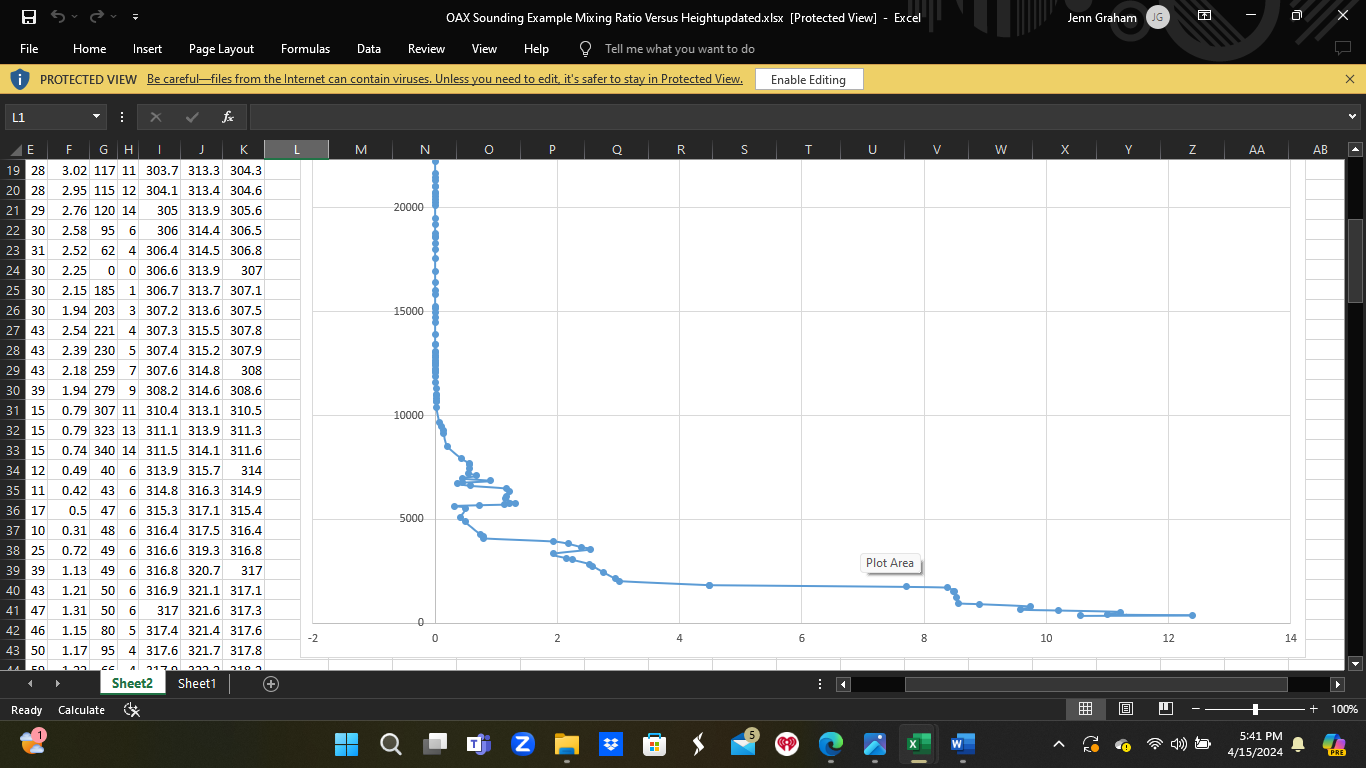This screenshot has width=1366, height=768.
Task: Zoom in using the plus button
Action: 1313,709
